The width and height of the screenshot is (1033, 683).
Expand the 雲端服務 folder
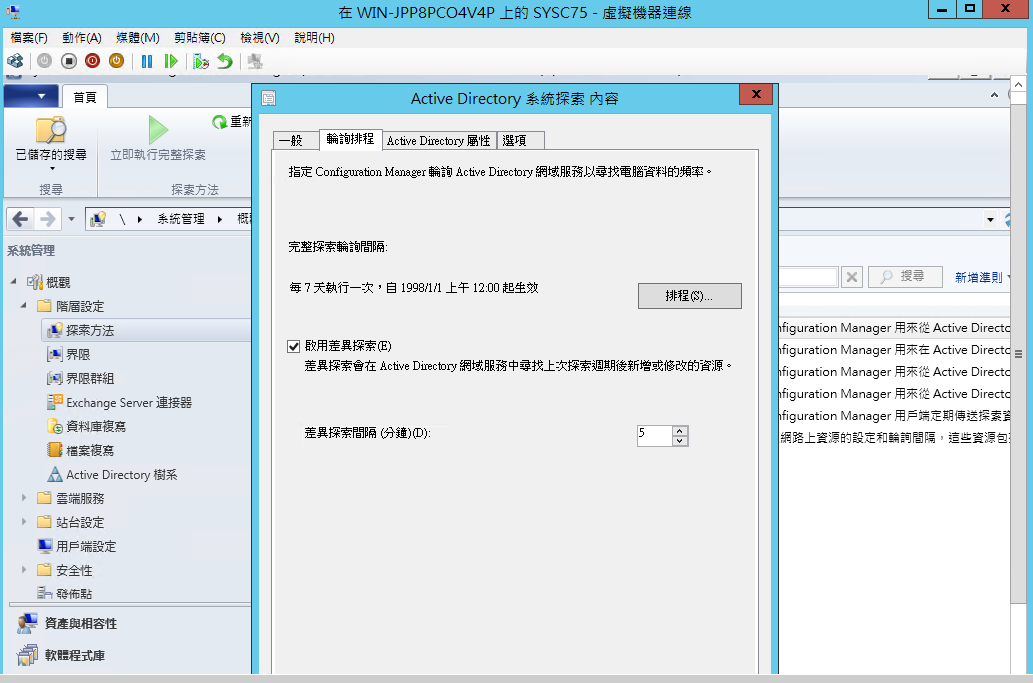[x=24, y=498]
